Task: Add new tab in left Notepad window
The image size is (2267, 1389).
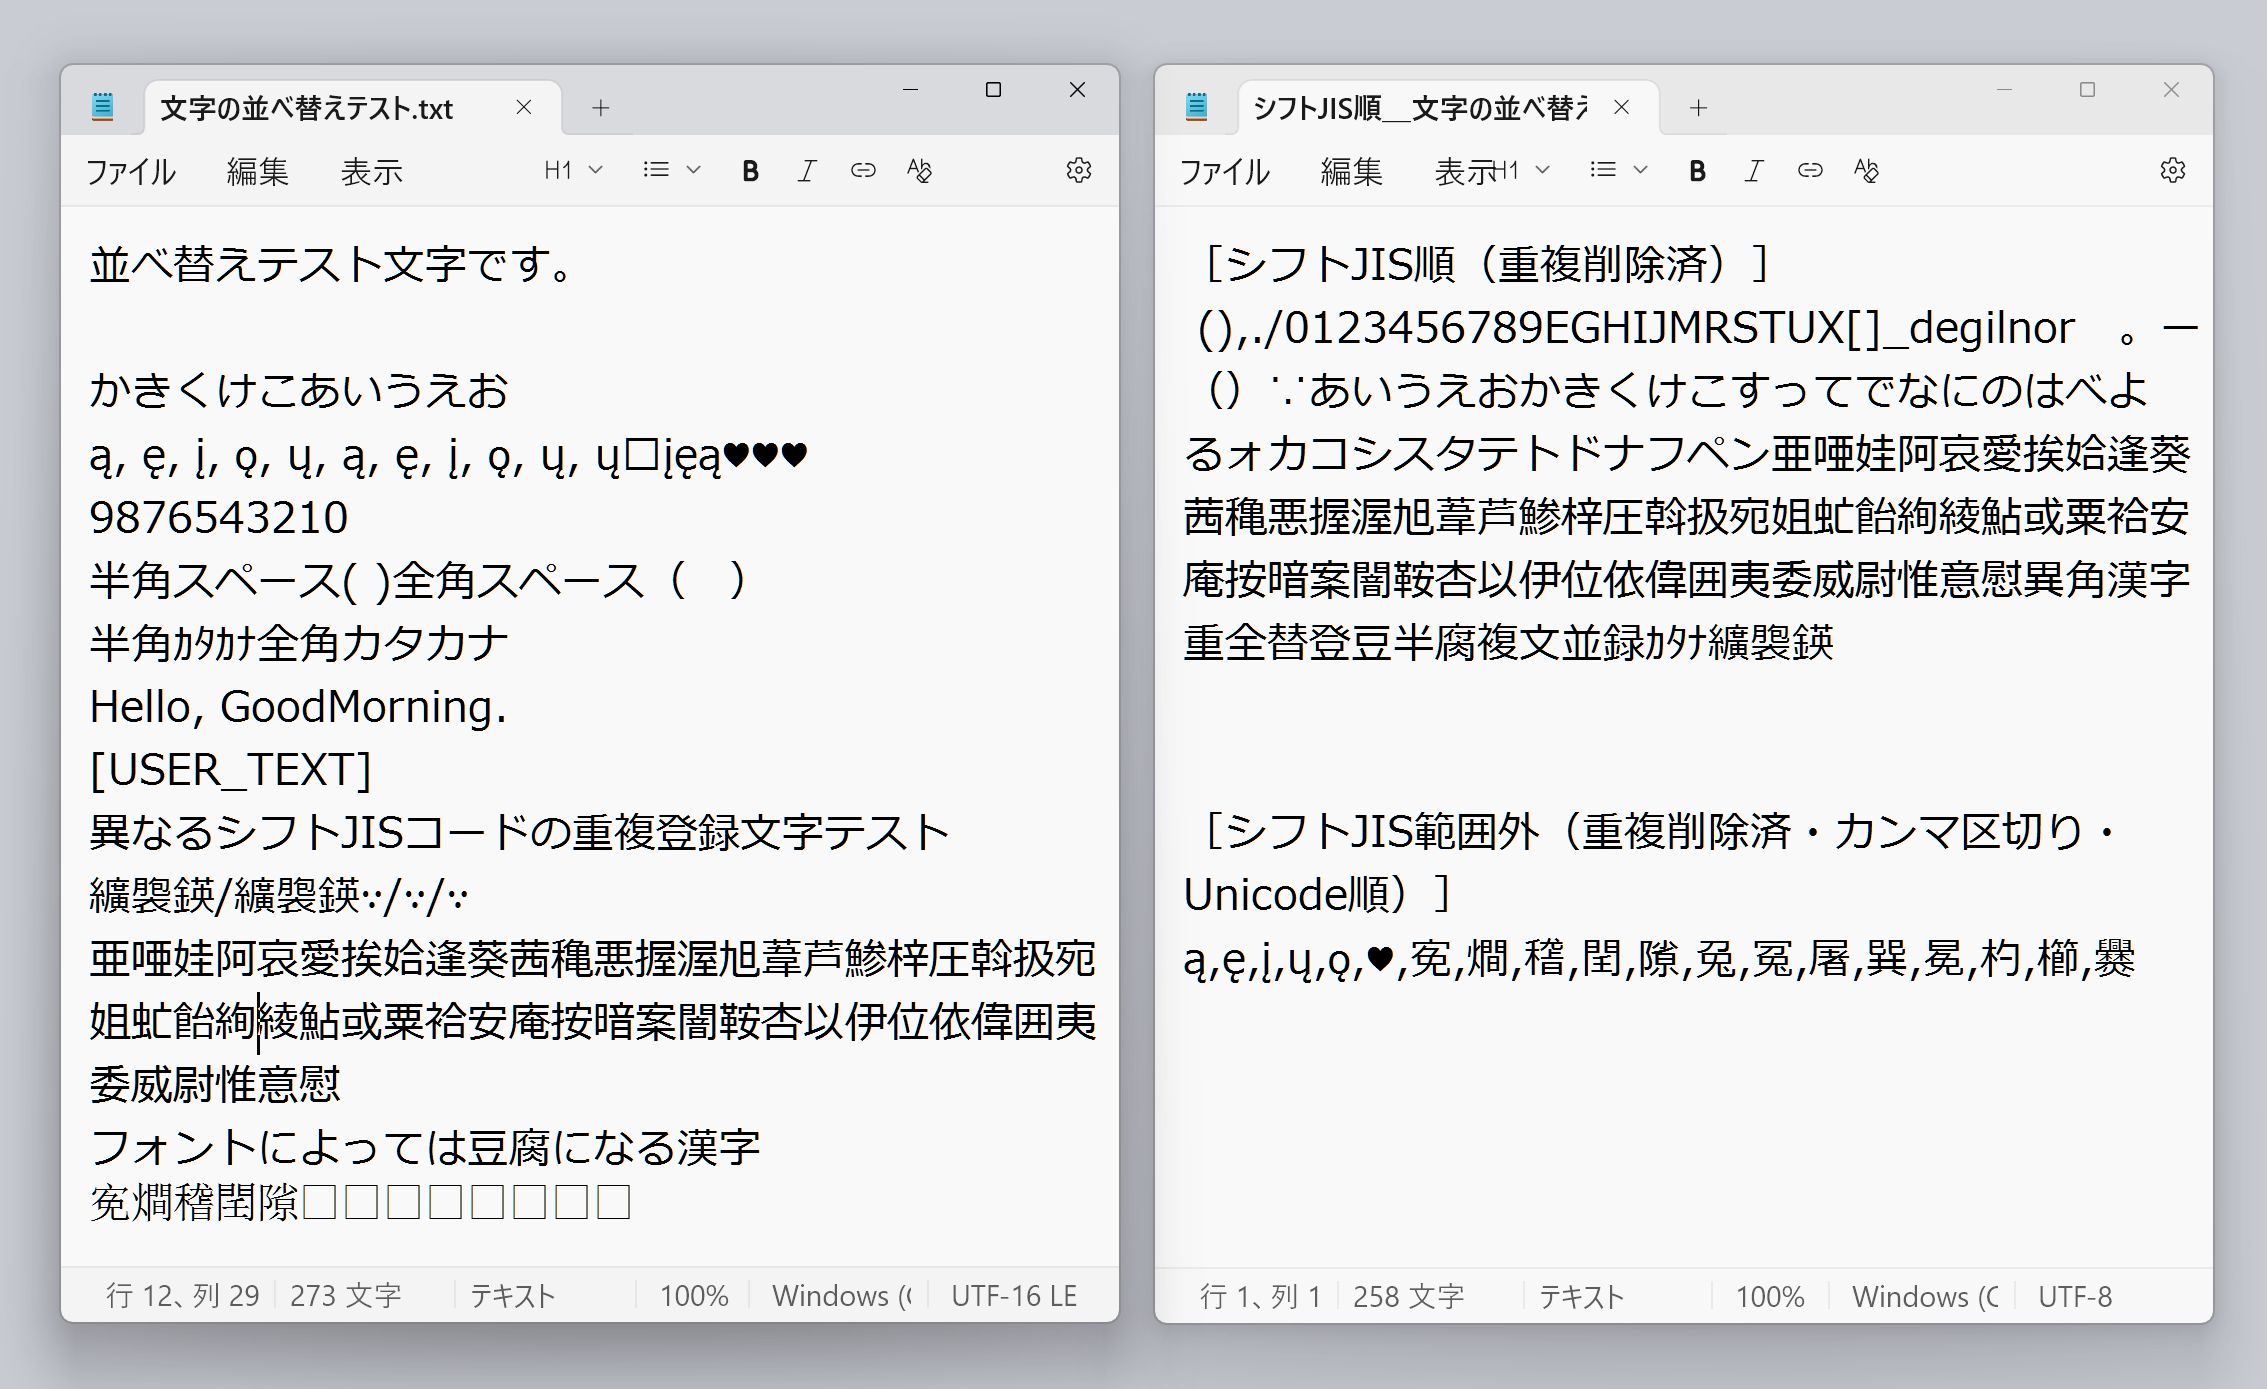Action: [x=600, y=108]
